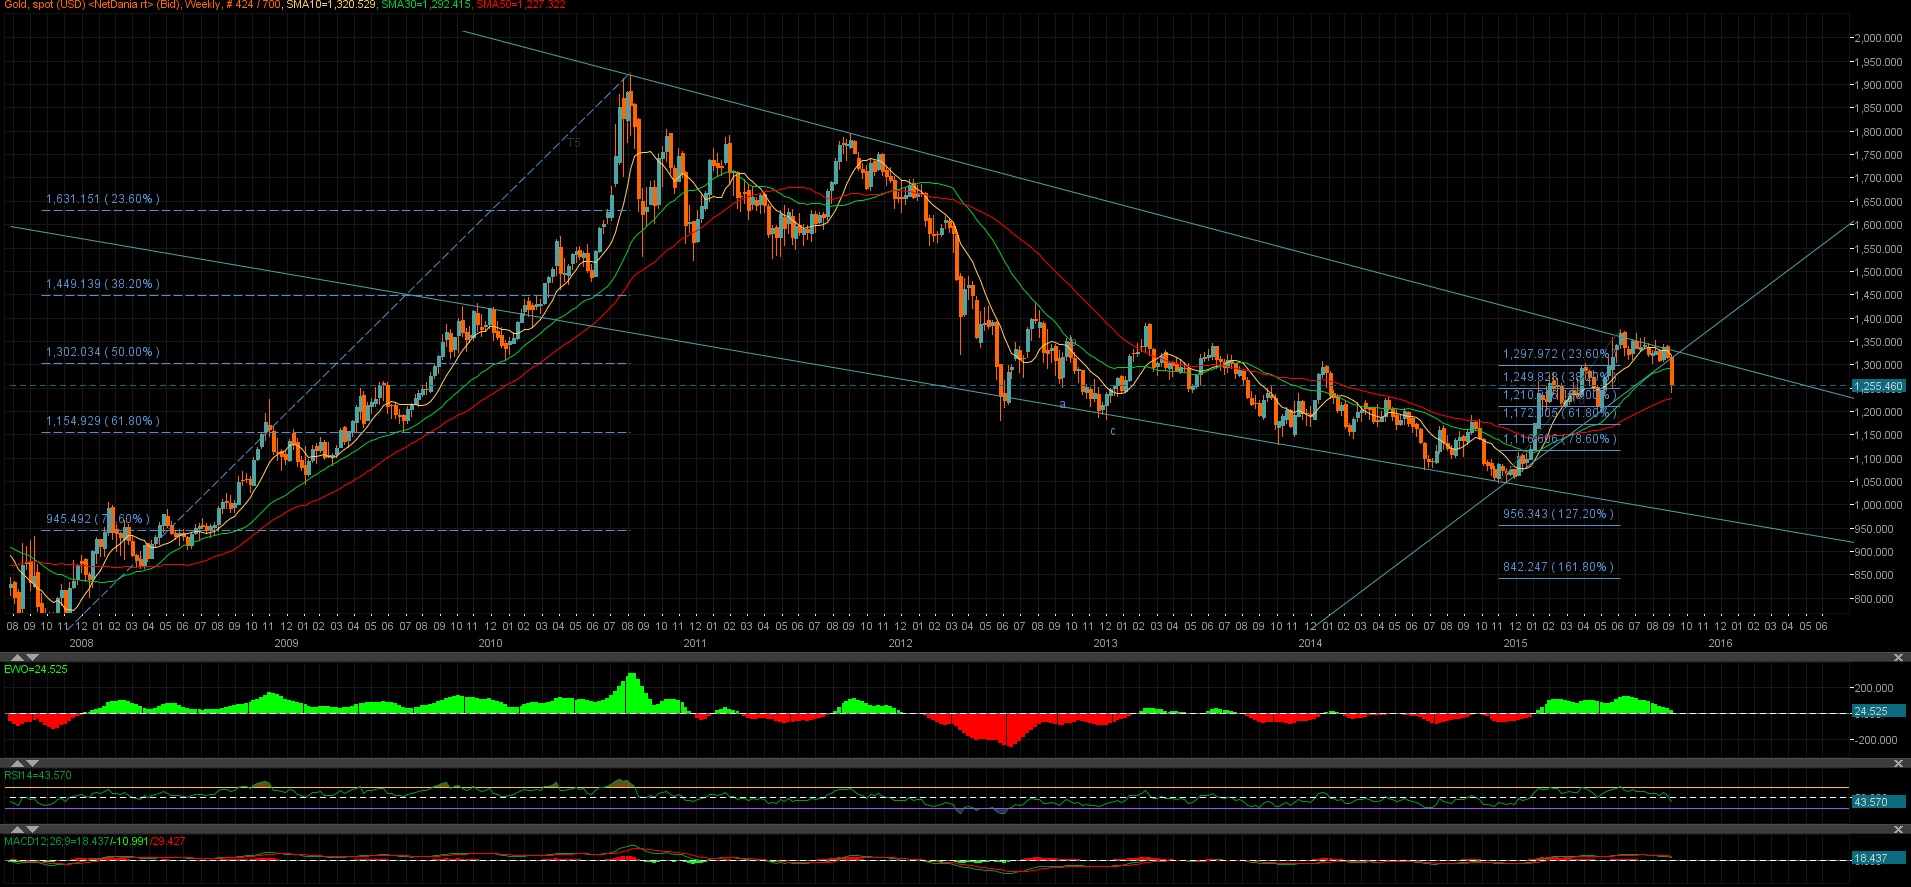1911x887 pixels.
Task: Click the RSI14=43.570 indicator label
Action: coord(38,775)
